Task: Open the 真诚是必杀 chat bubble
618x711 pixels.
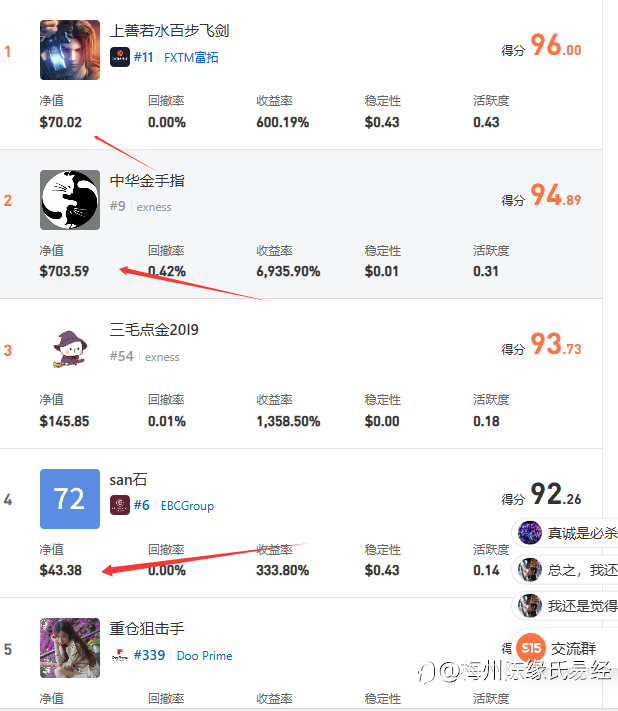Action: (566, 533)
